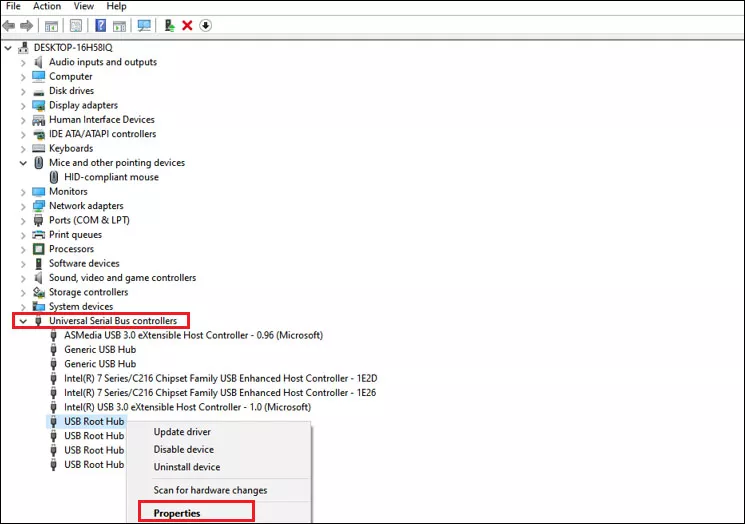Viewport: 745px width, 524px height.
Task: Open the File menu
Action: (13, 6)
